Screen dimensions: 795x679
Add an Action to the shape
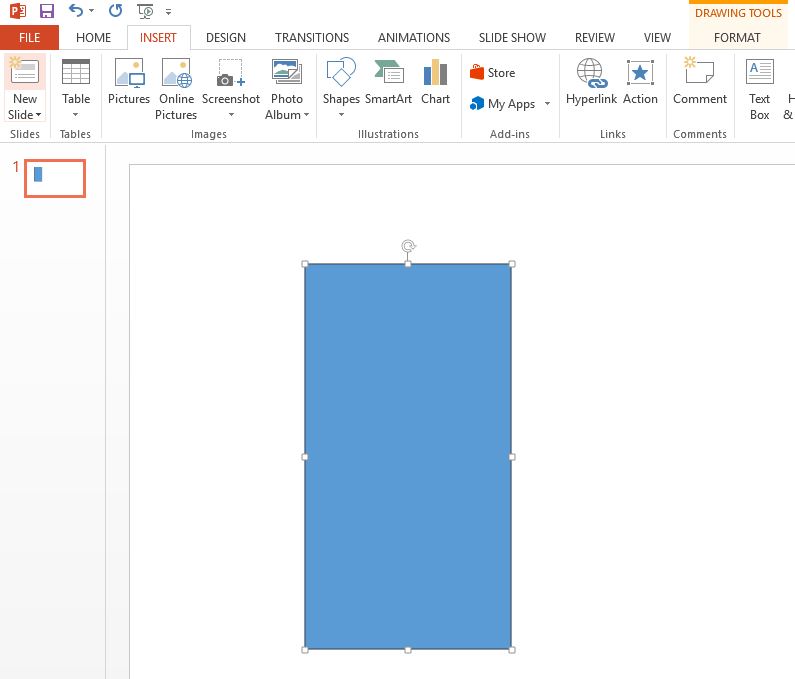point(640,81)
